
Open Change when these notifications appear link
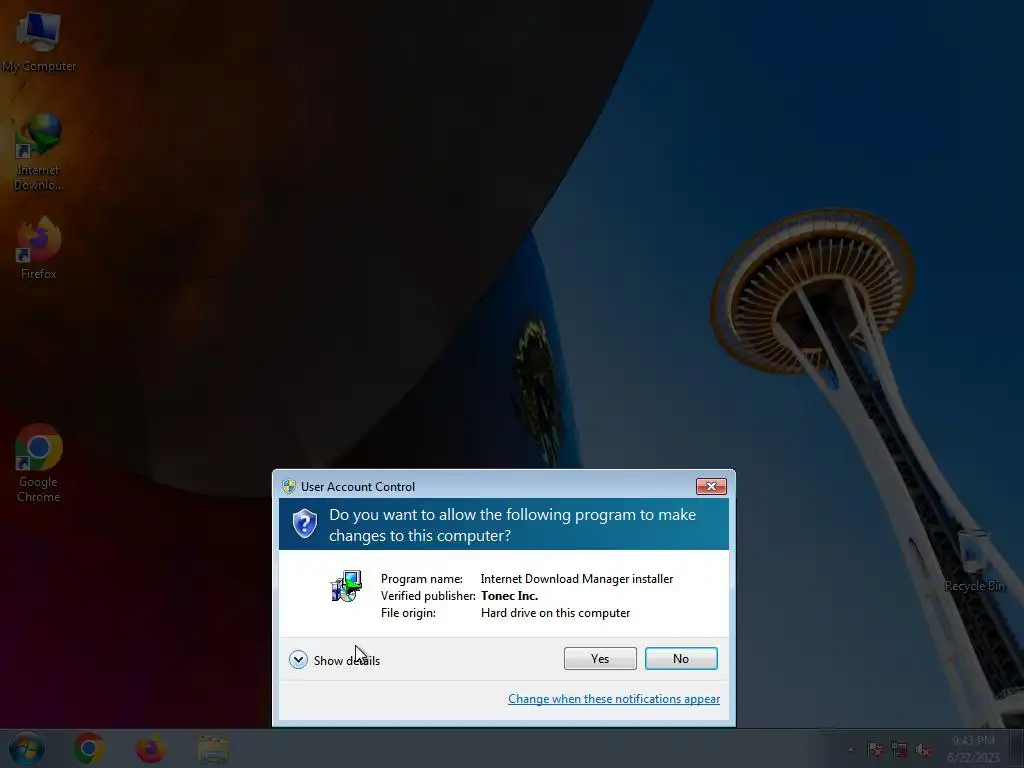pos(614,699)
